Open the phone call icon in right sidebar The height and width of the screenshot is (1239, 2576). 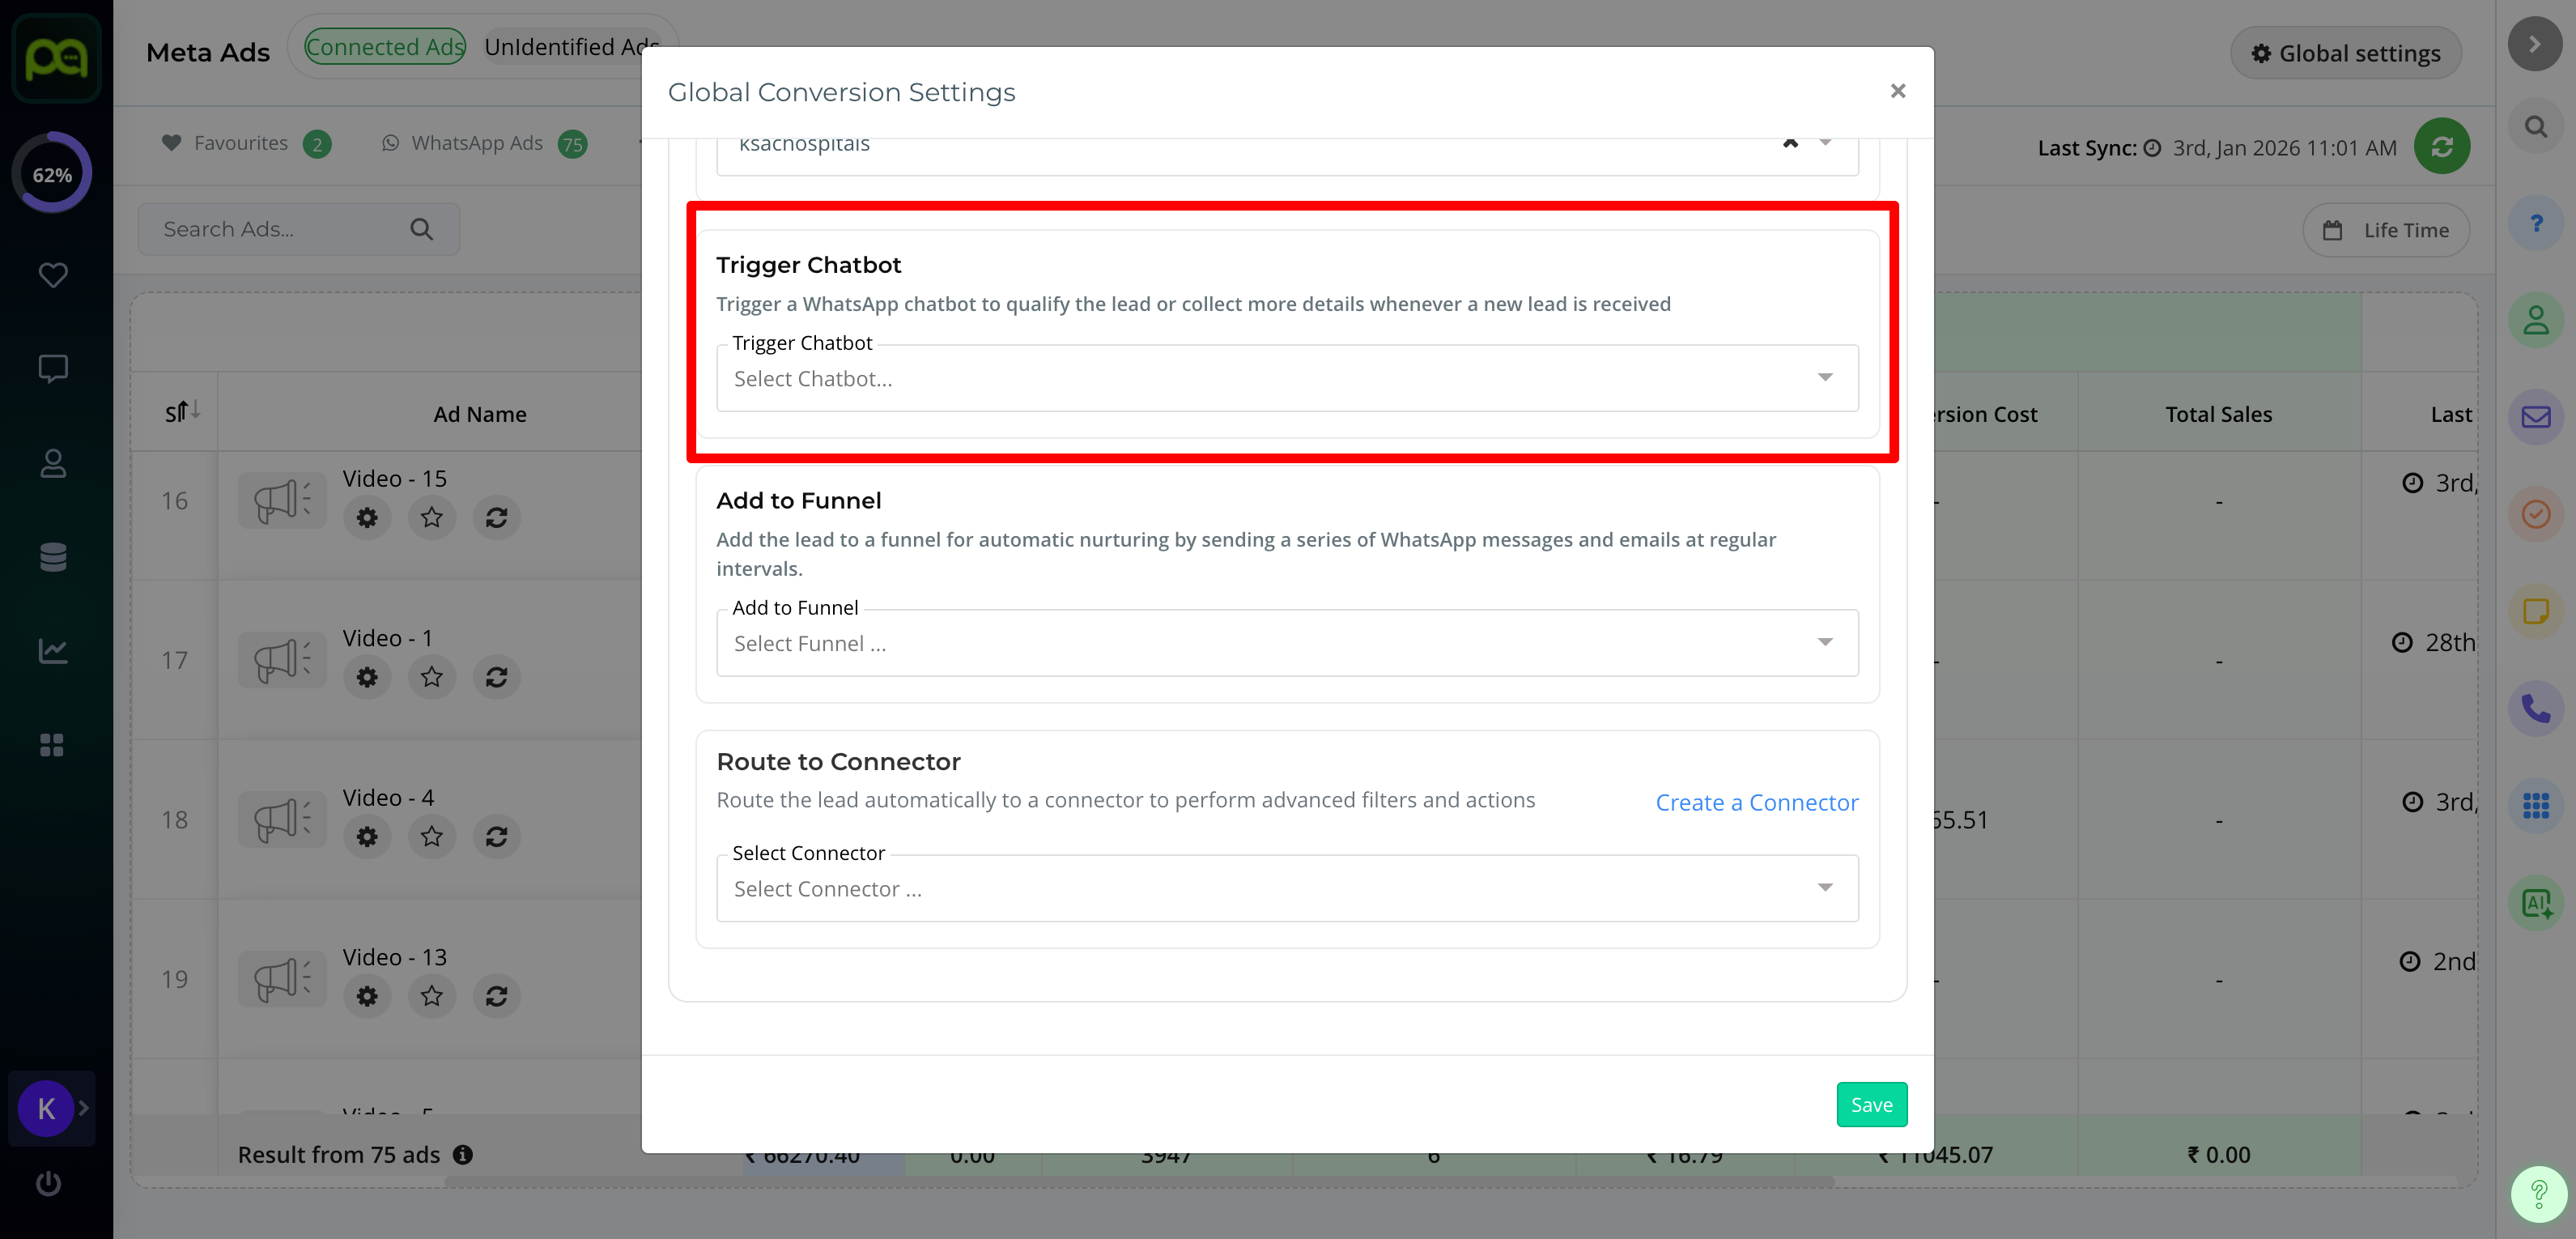pyautogui.click(x=2535, y=709)
